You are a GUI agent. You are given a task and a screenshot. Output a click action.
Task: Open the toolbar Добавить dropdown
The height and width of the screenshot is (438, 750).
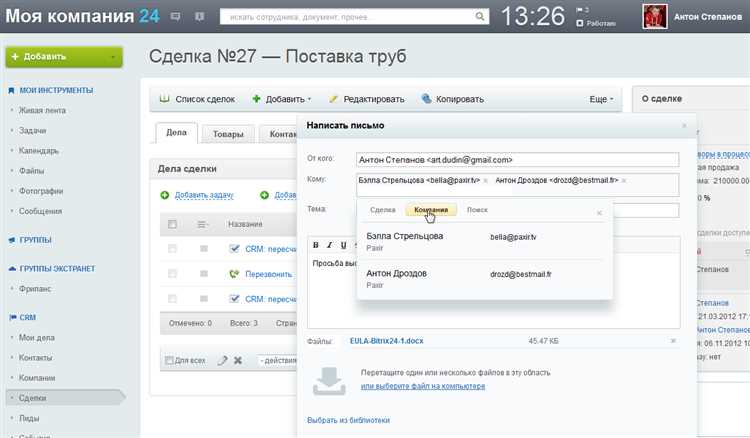pyautogui.click(x=282, y=99)
